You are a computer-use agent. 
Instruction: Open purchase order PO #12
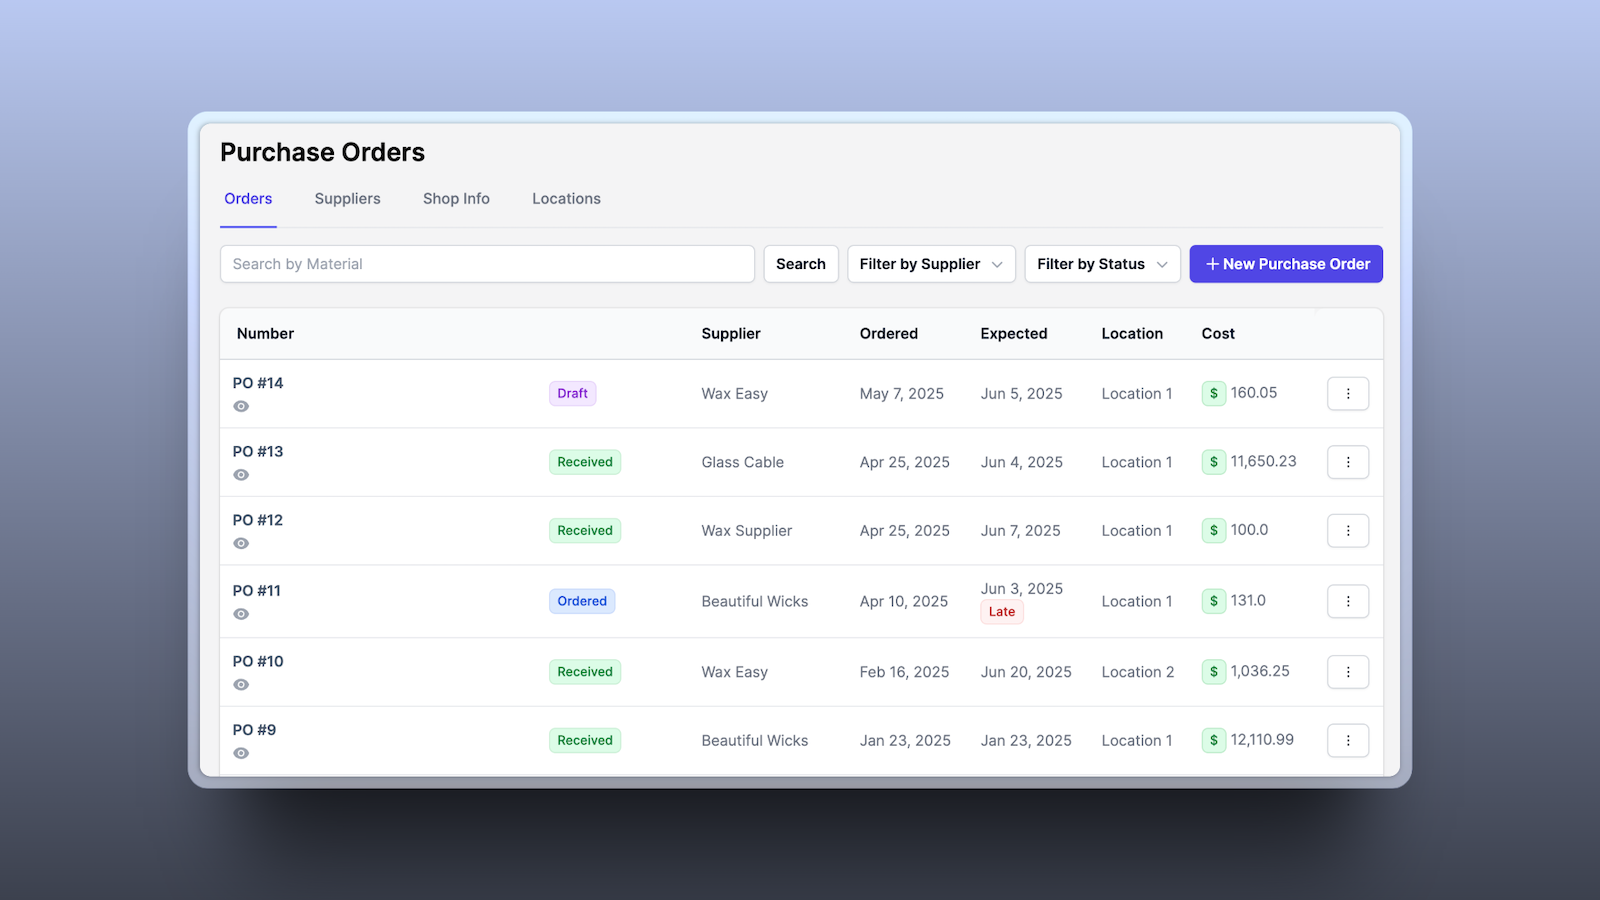coord(258,520)
